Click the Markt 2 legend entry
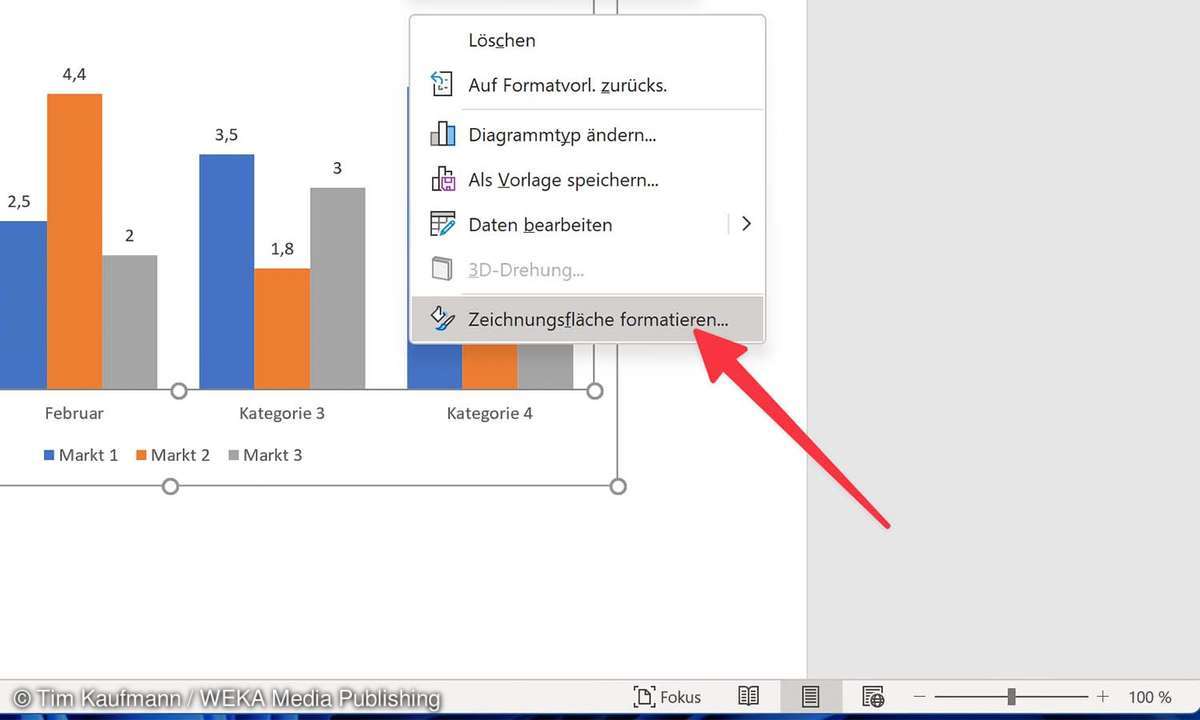Viewport: 1200px width, 720px height. (173, 455)
